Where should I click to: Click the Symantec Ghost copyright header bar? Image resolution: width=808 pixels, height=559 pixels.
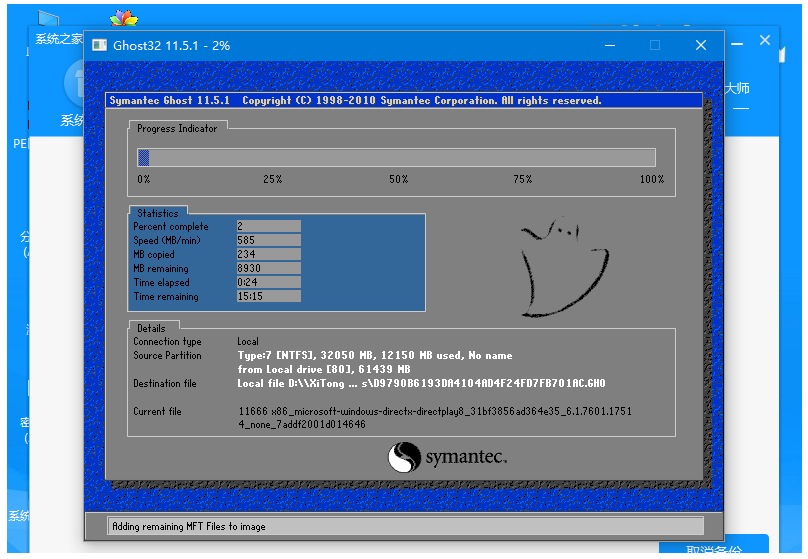403,101
